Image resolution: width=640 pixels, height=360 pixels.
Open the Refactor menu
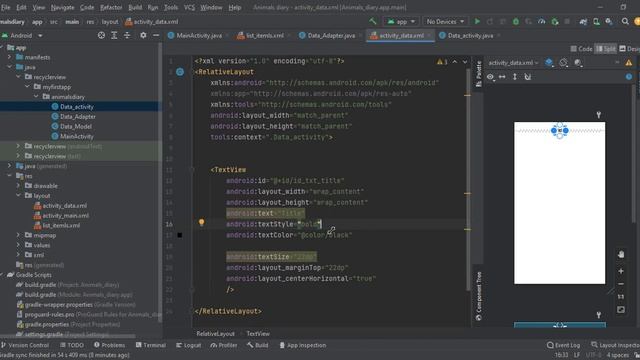pyautogui.click(x=111, y=7)
